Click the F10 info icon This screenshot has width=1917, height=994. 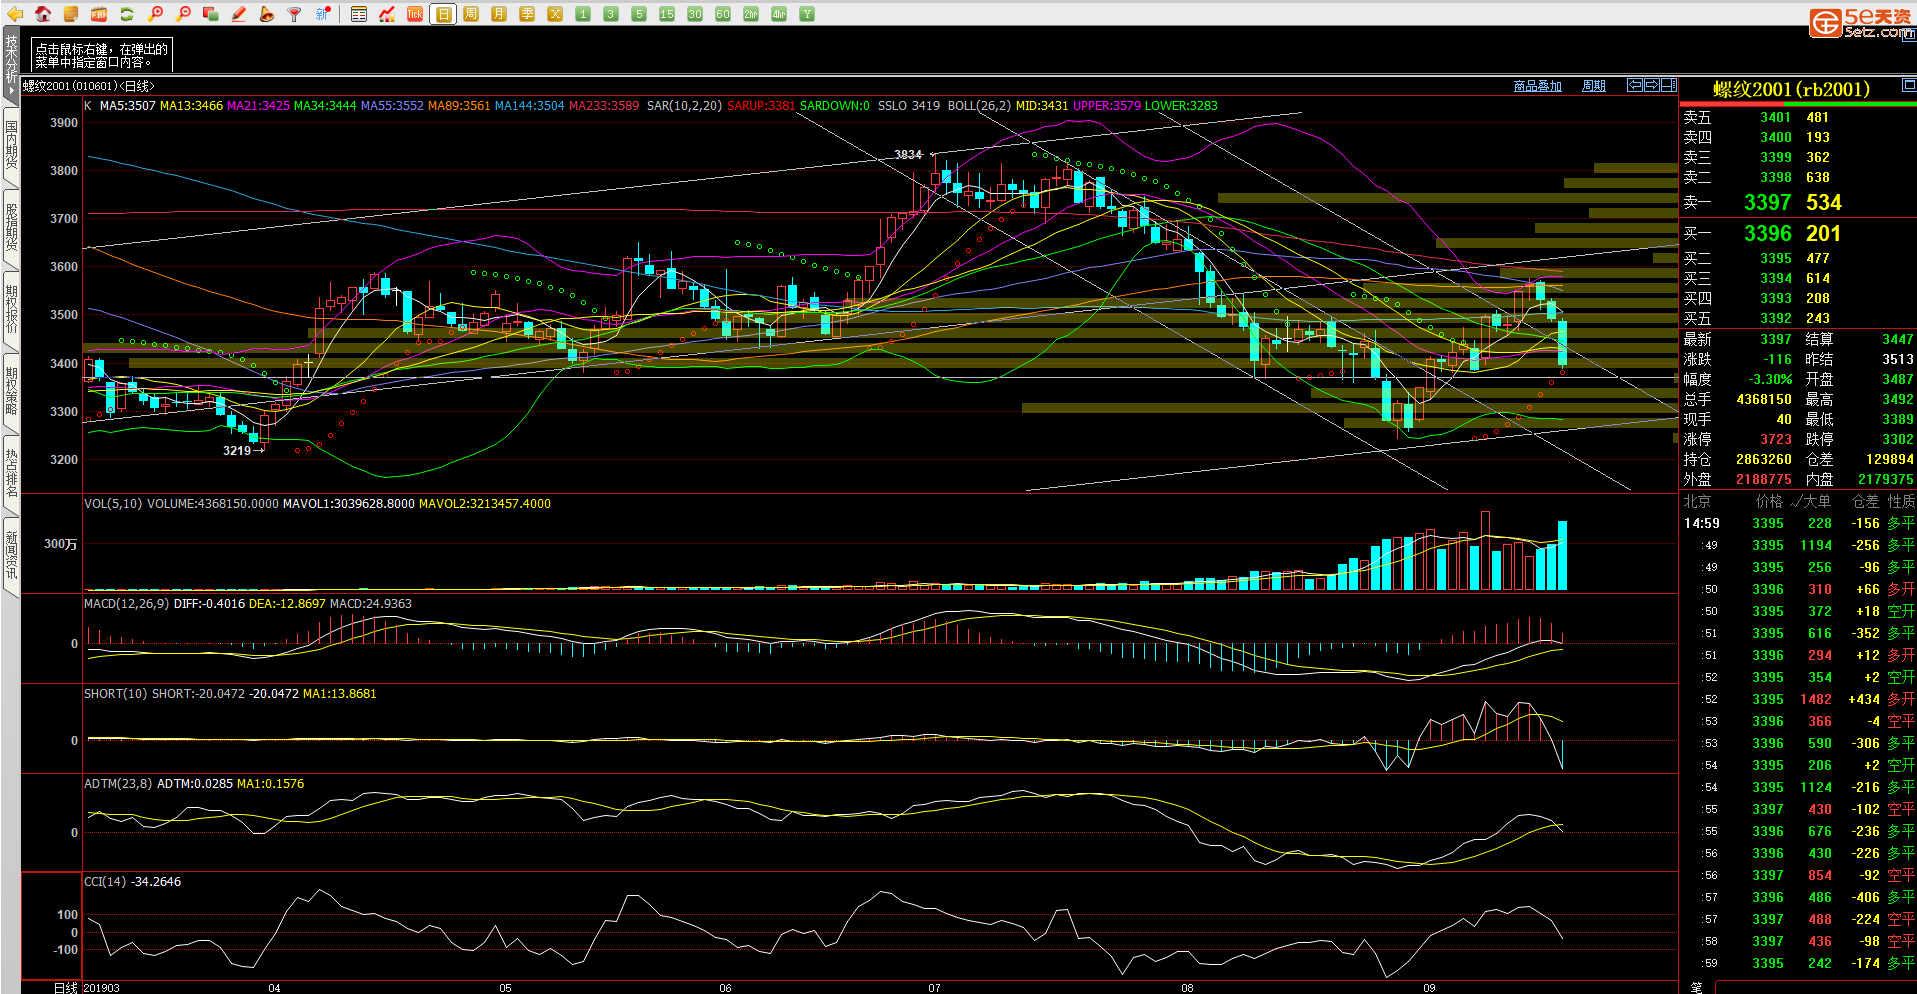click(x=99, y=14)
